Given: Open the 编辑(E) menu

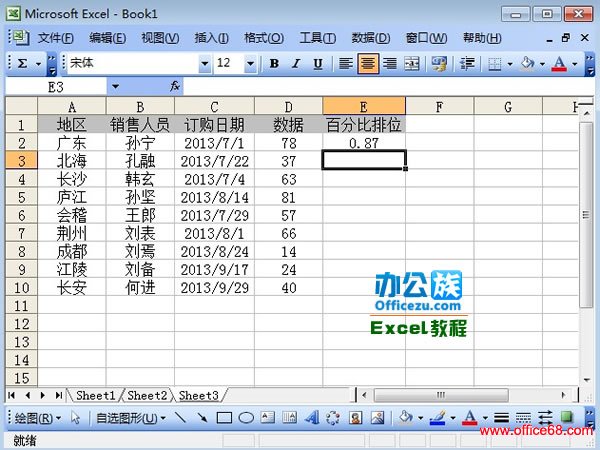Looking at the screenshot, I should pos(108,38).
